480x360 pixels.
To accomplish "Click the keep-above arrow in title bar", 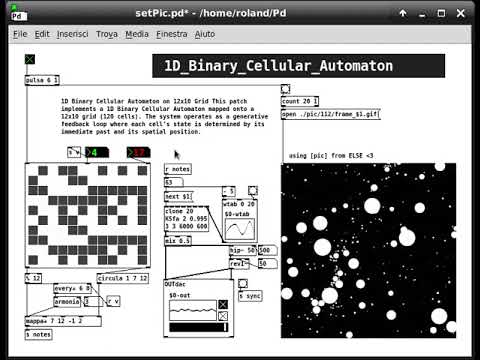I will point(403,13).
